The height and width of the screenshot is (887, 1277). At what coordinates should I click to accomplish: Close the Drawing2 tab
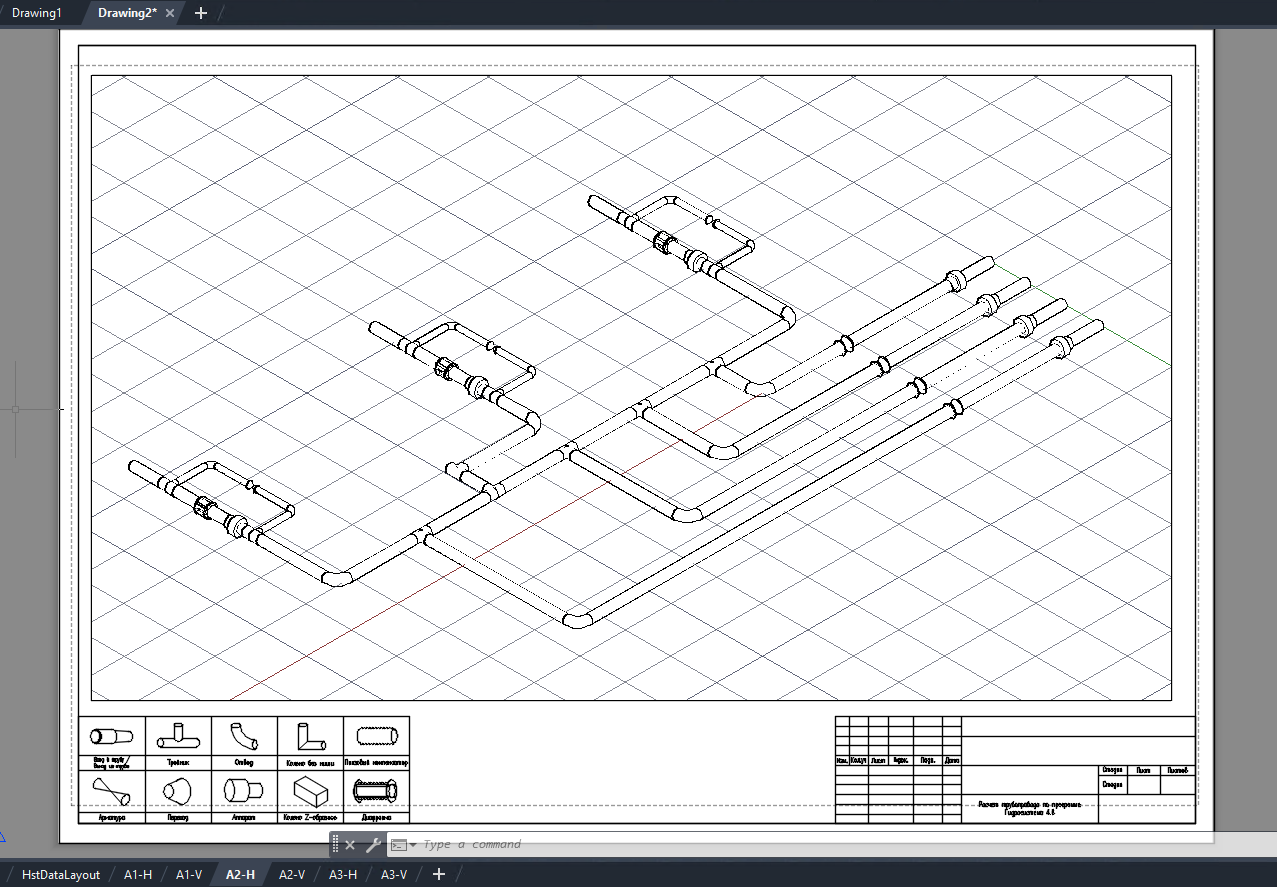170,13
